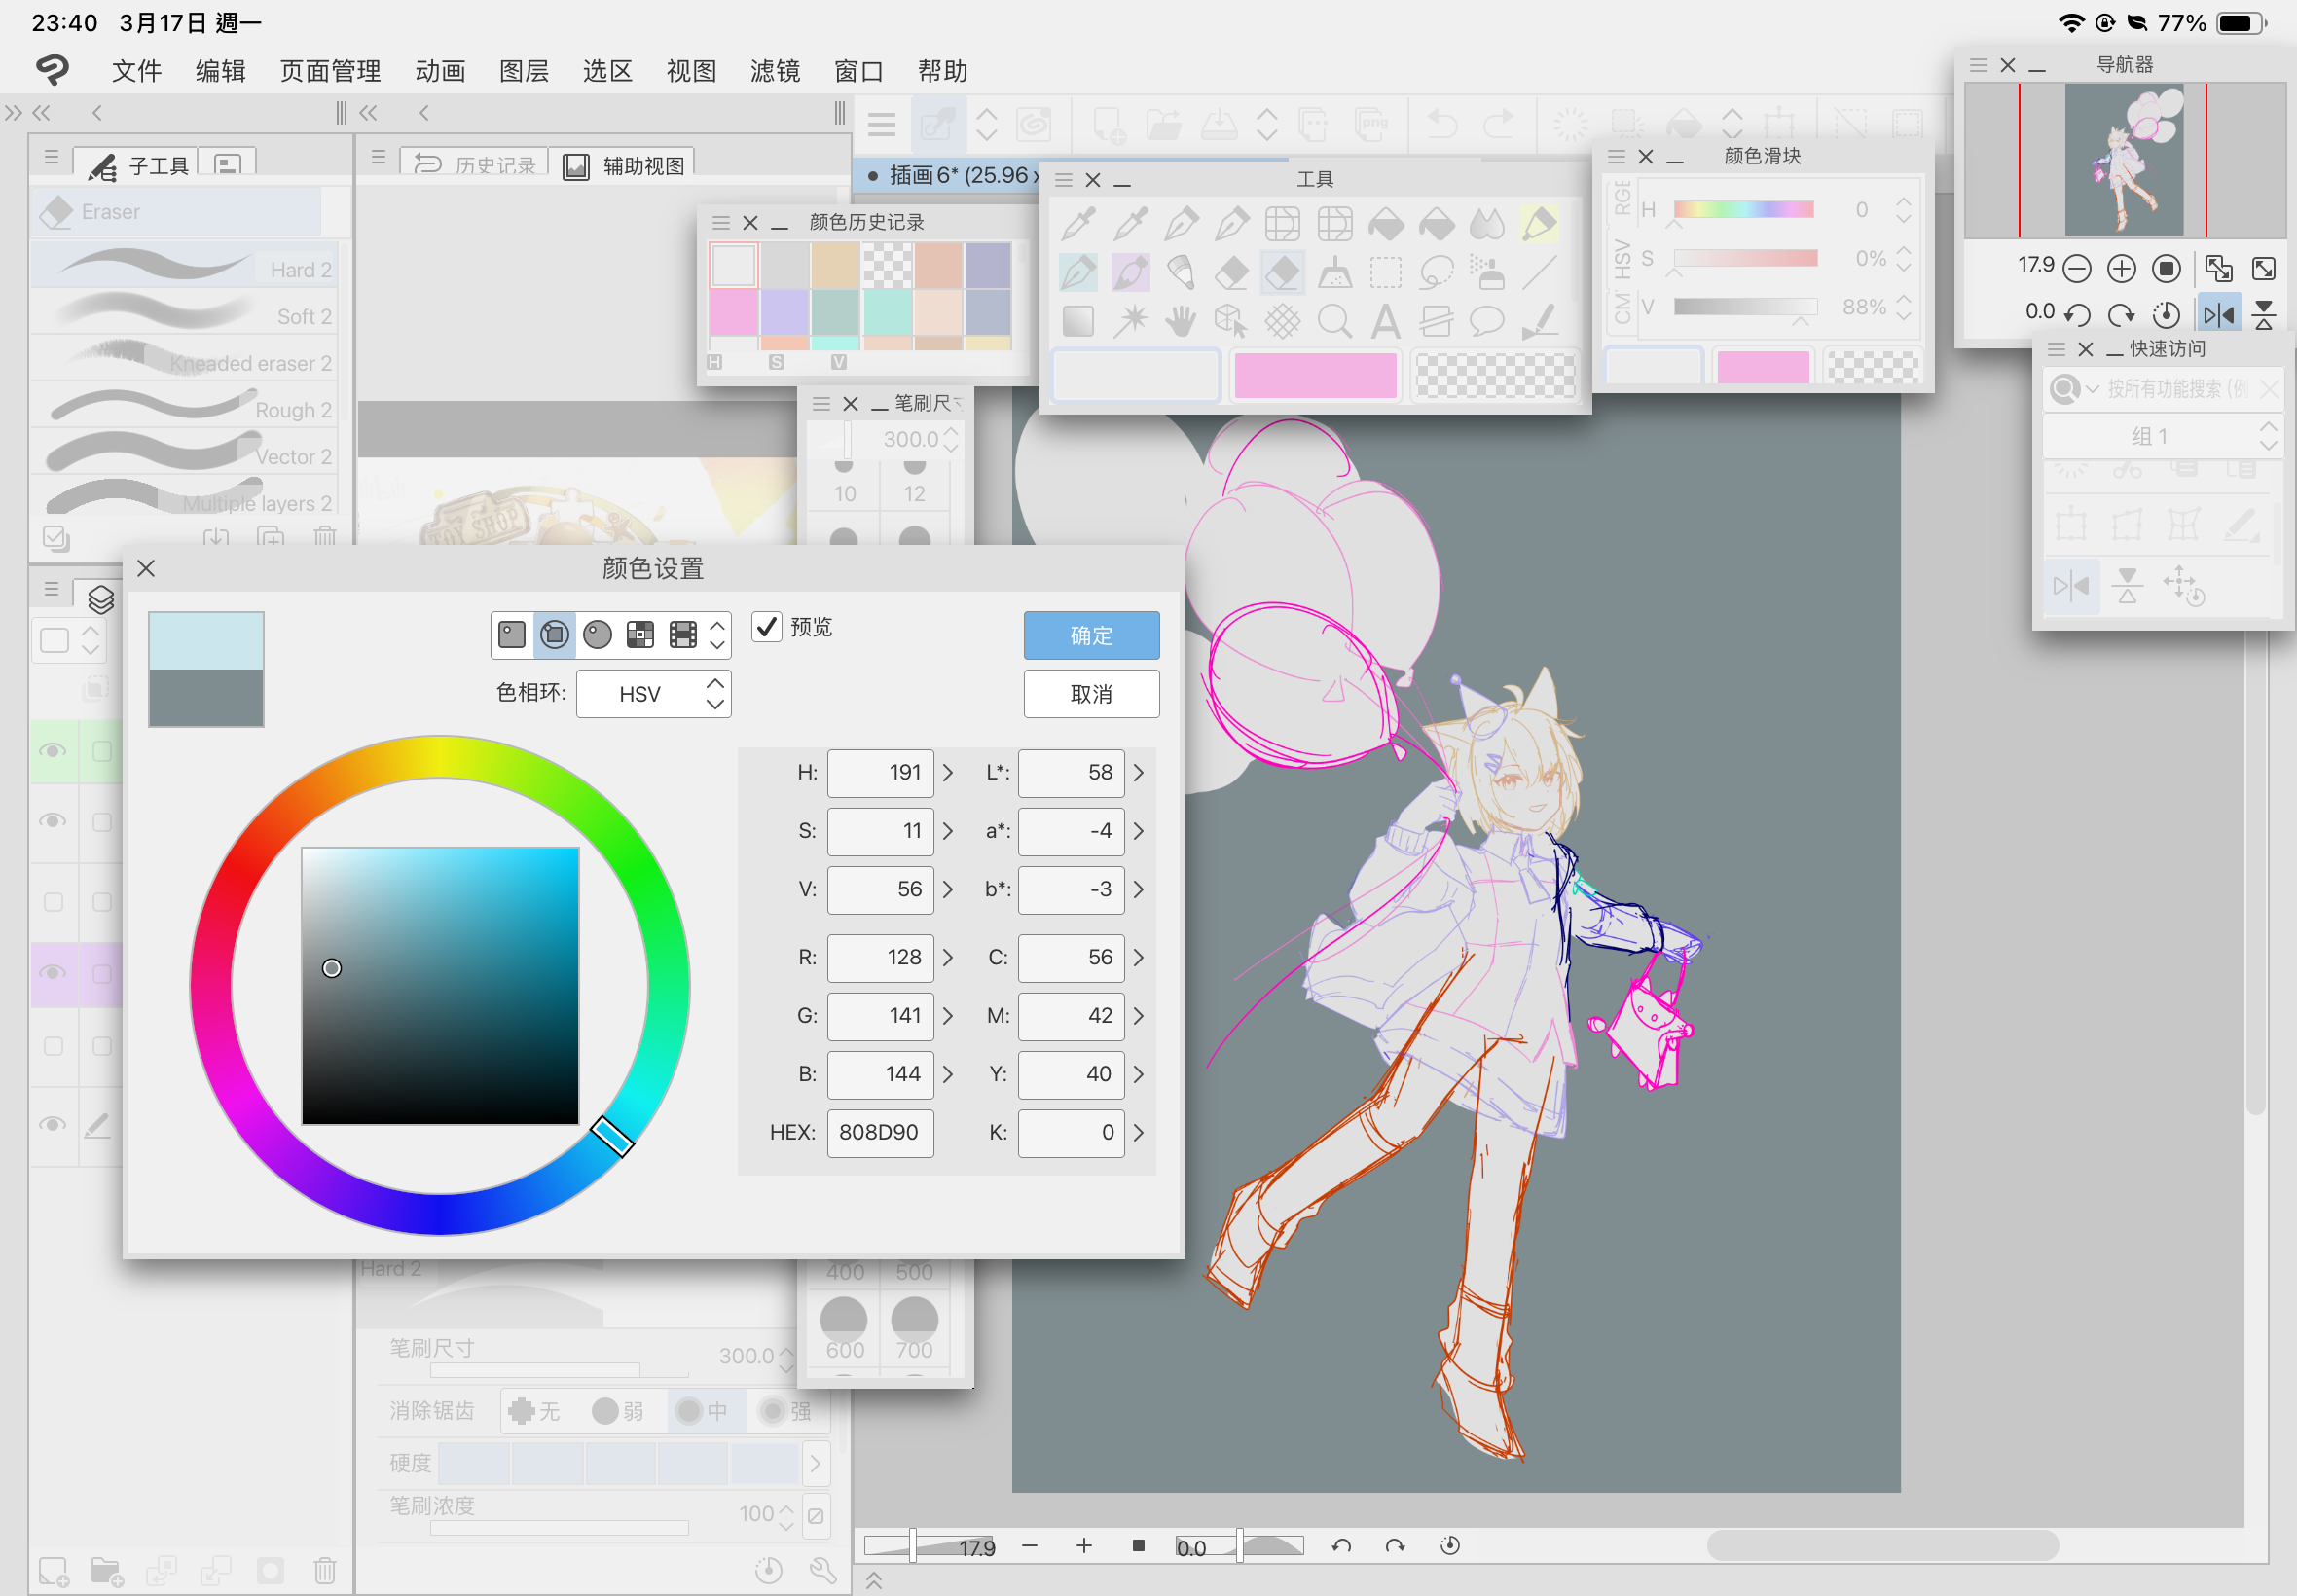Select the 3D Object operation tool

click(x=1231, y=321)
